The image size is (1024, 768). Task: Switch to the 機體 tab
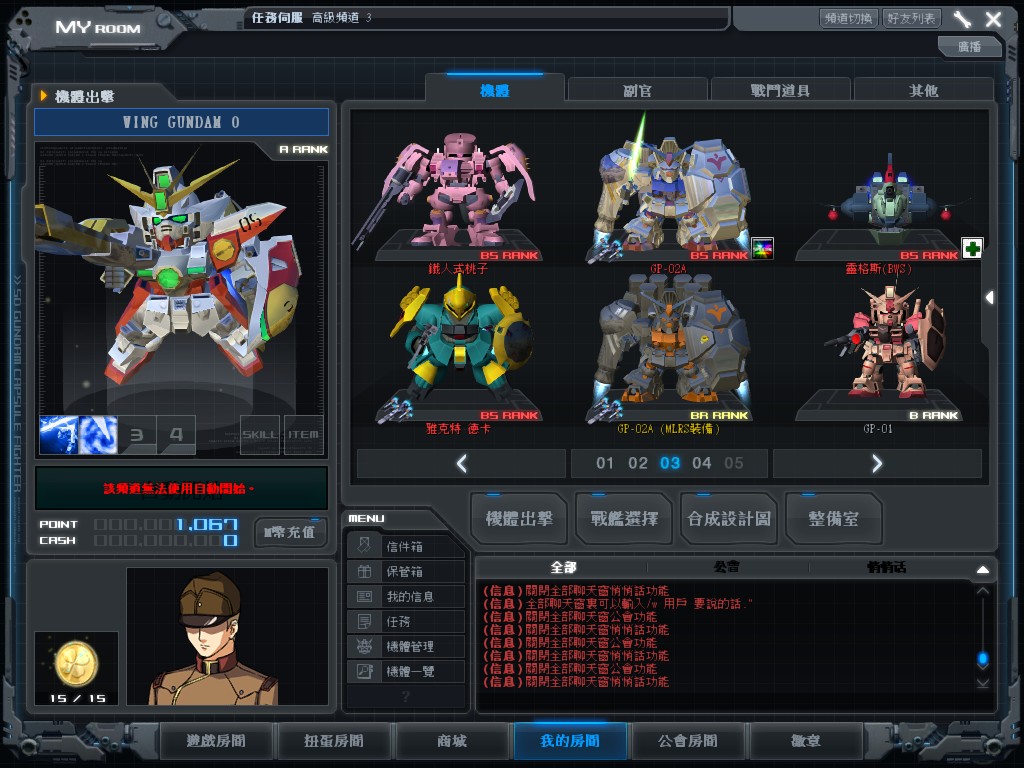point(494,89)
